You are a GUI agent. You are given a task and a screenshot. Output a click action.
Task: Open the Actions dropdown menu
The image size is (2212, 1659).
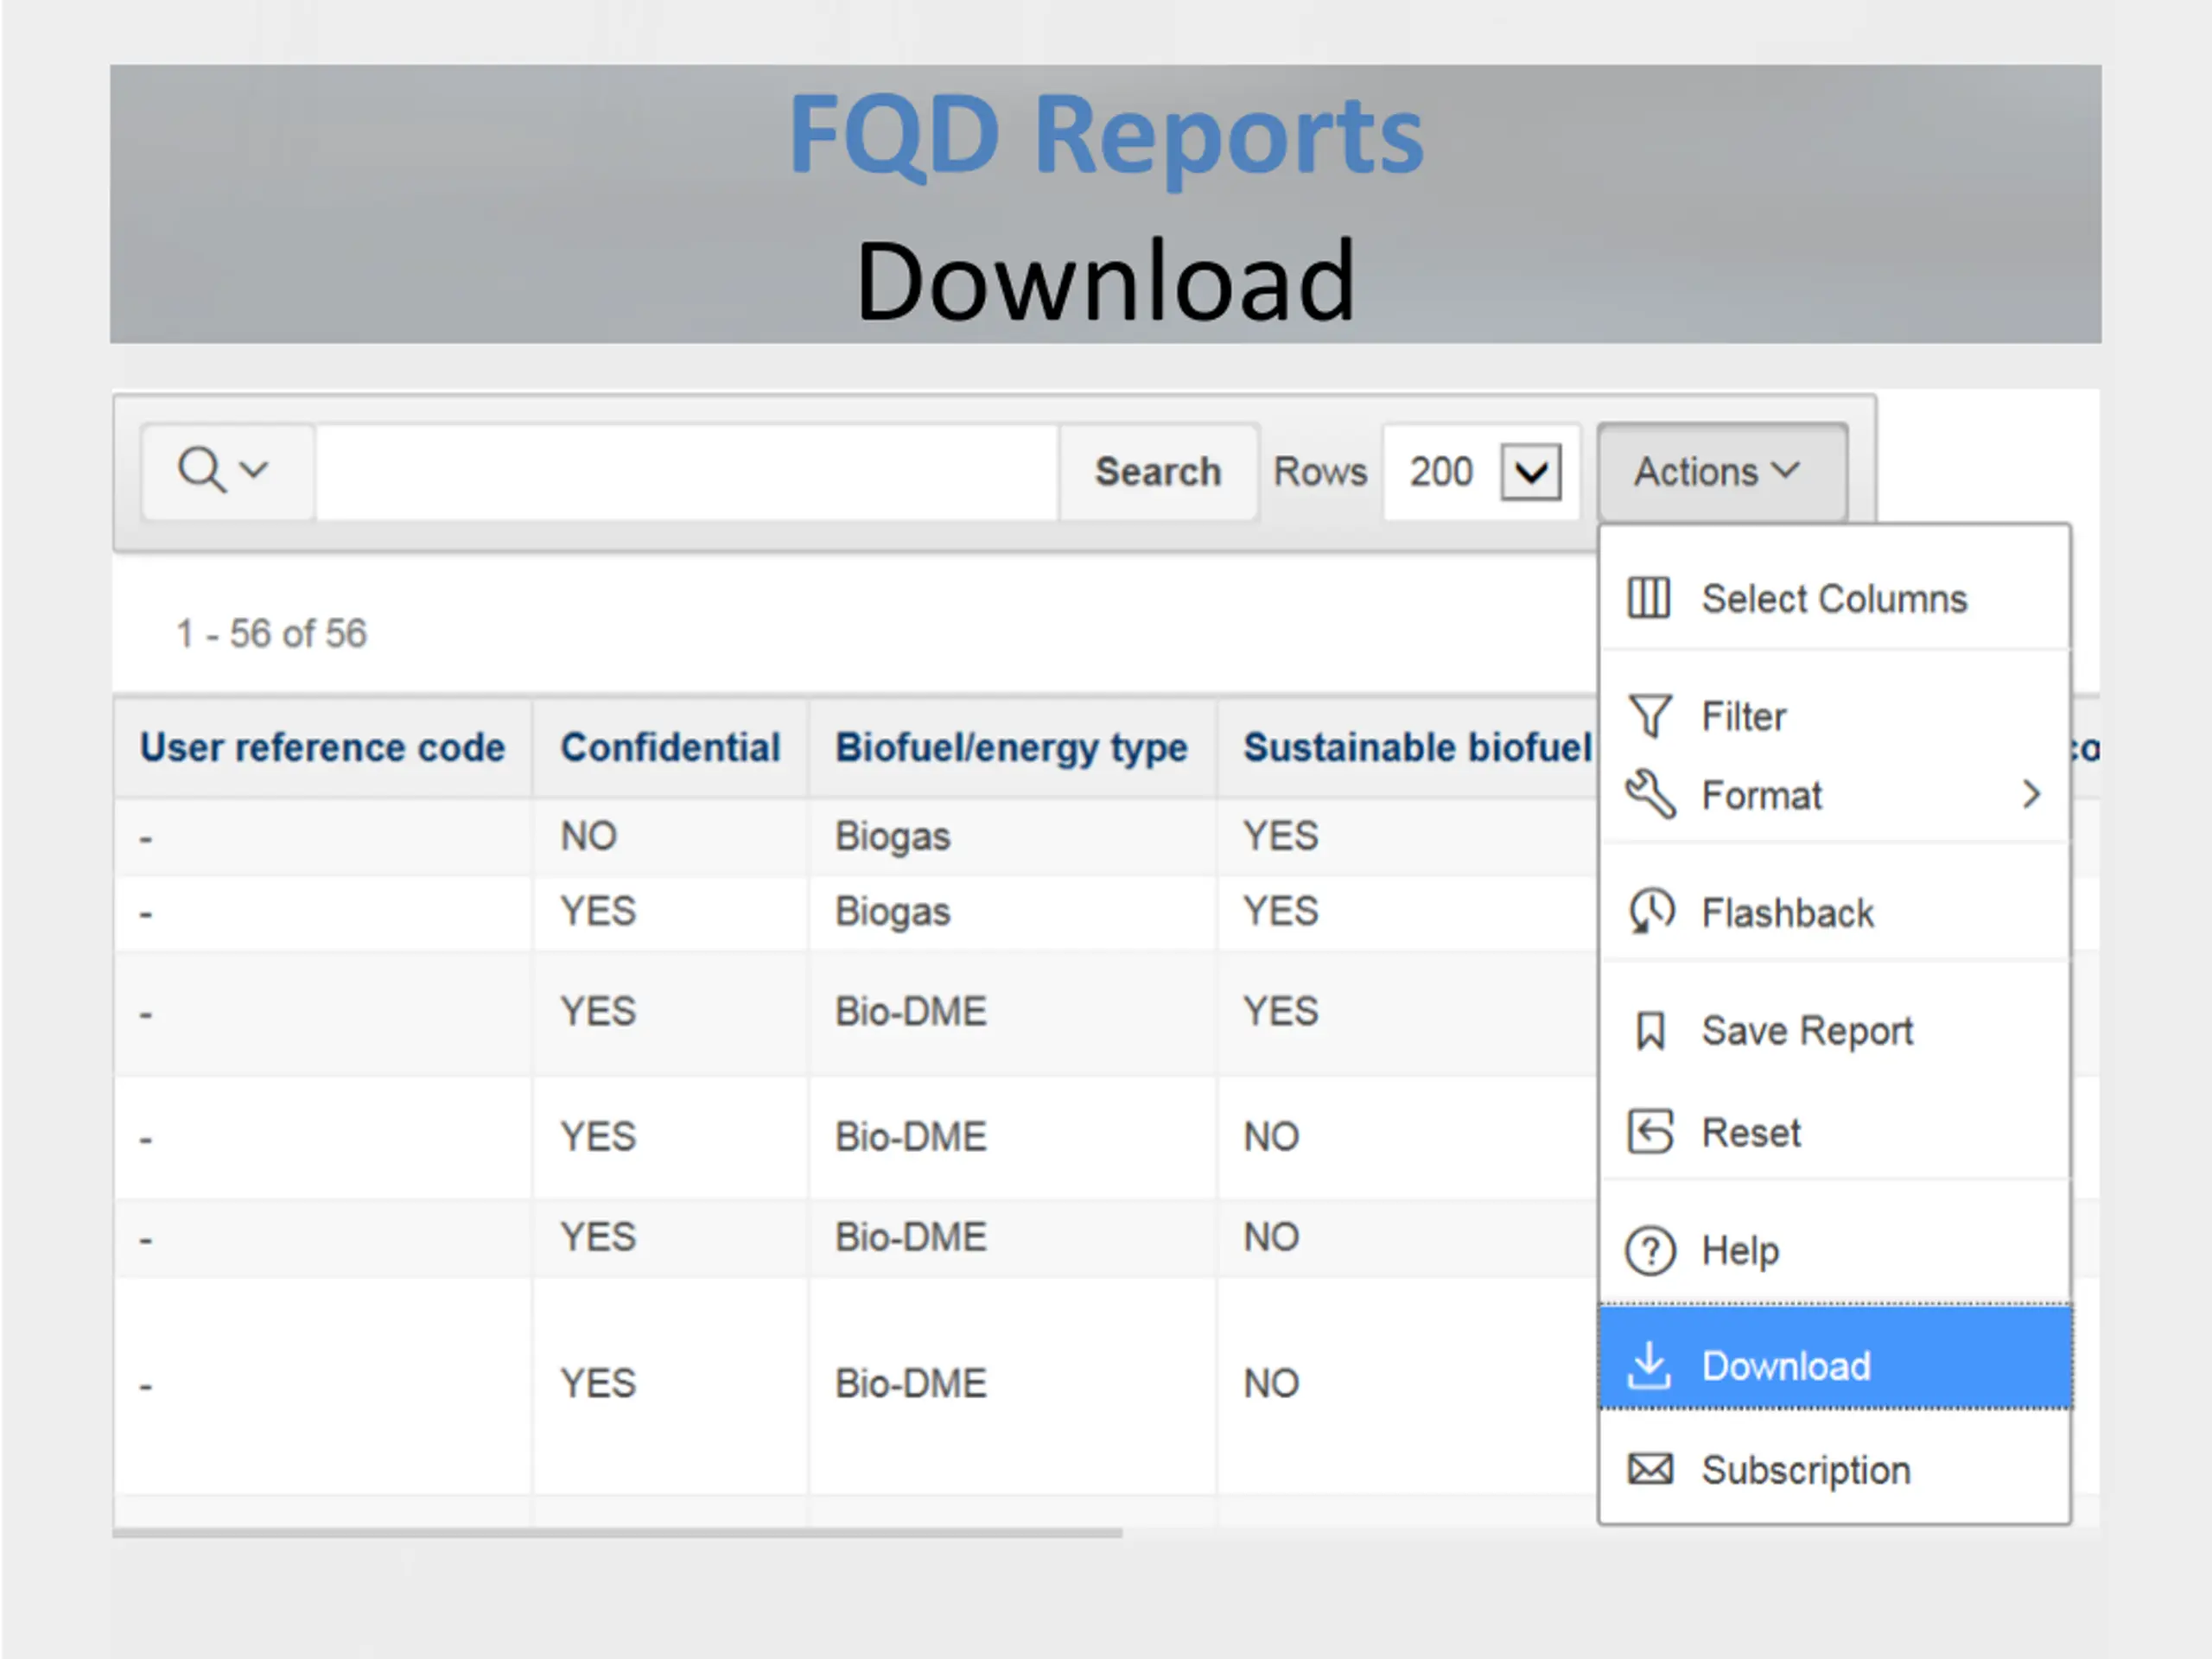pyautogui.click(x=1721, y=471)
